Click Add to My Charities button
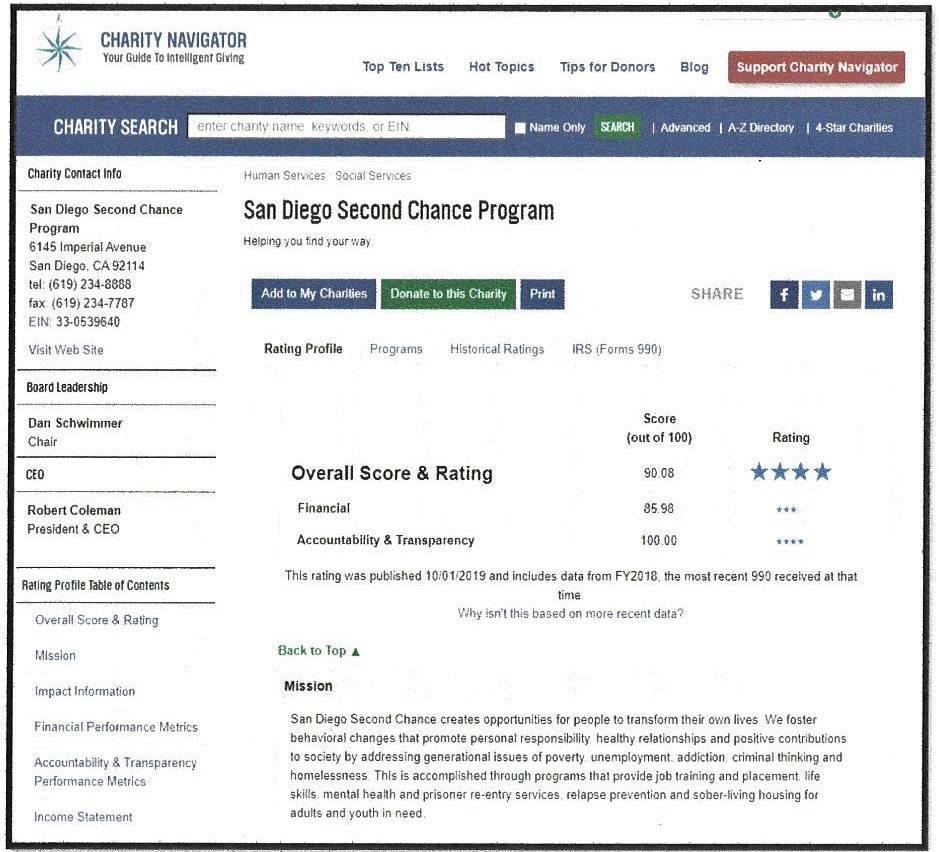Viewport: 939px width, 852px height. point(313,294)
